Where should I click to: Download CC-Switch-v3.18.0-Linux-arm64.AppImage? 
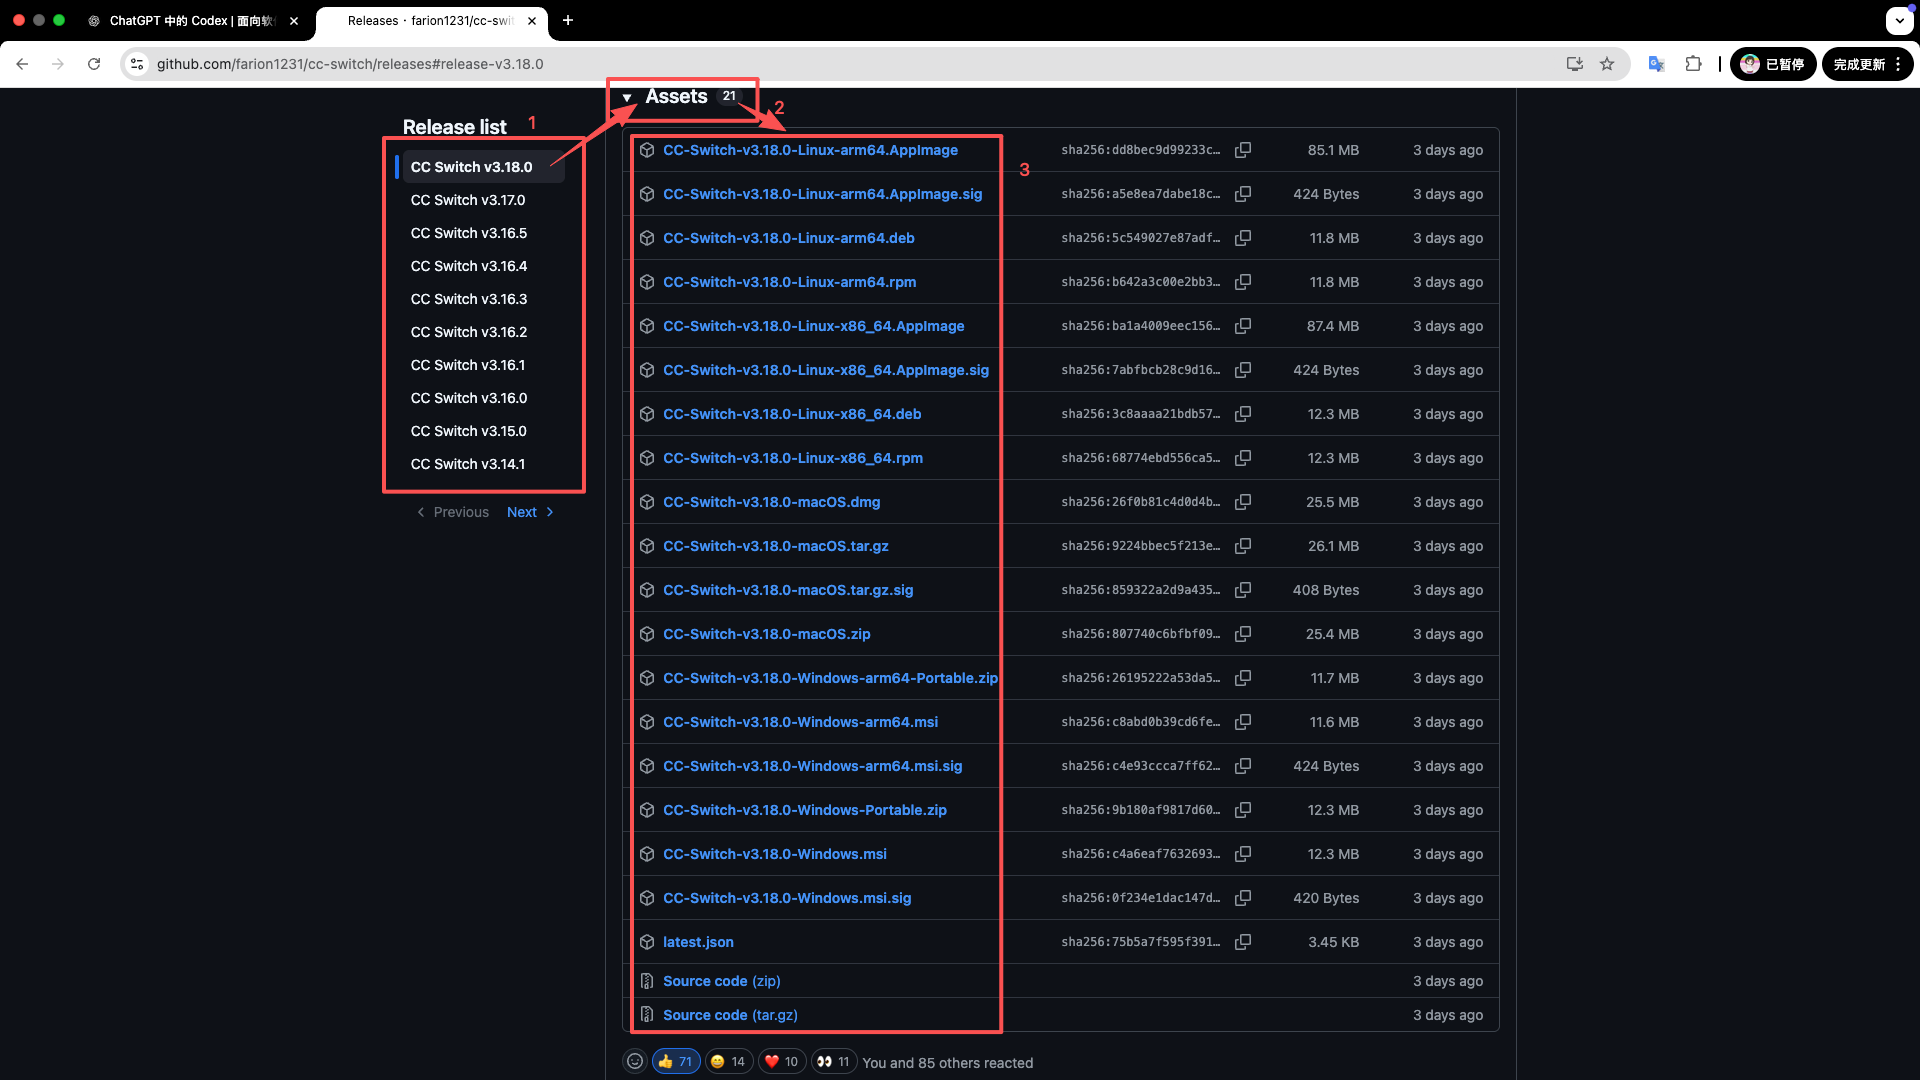click(x=810, y=150)
